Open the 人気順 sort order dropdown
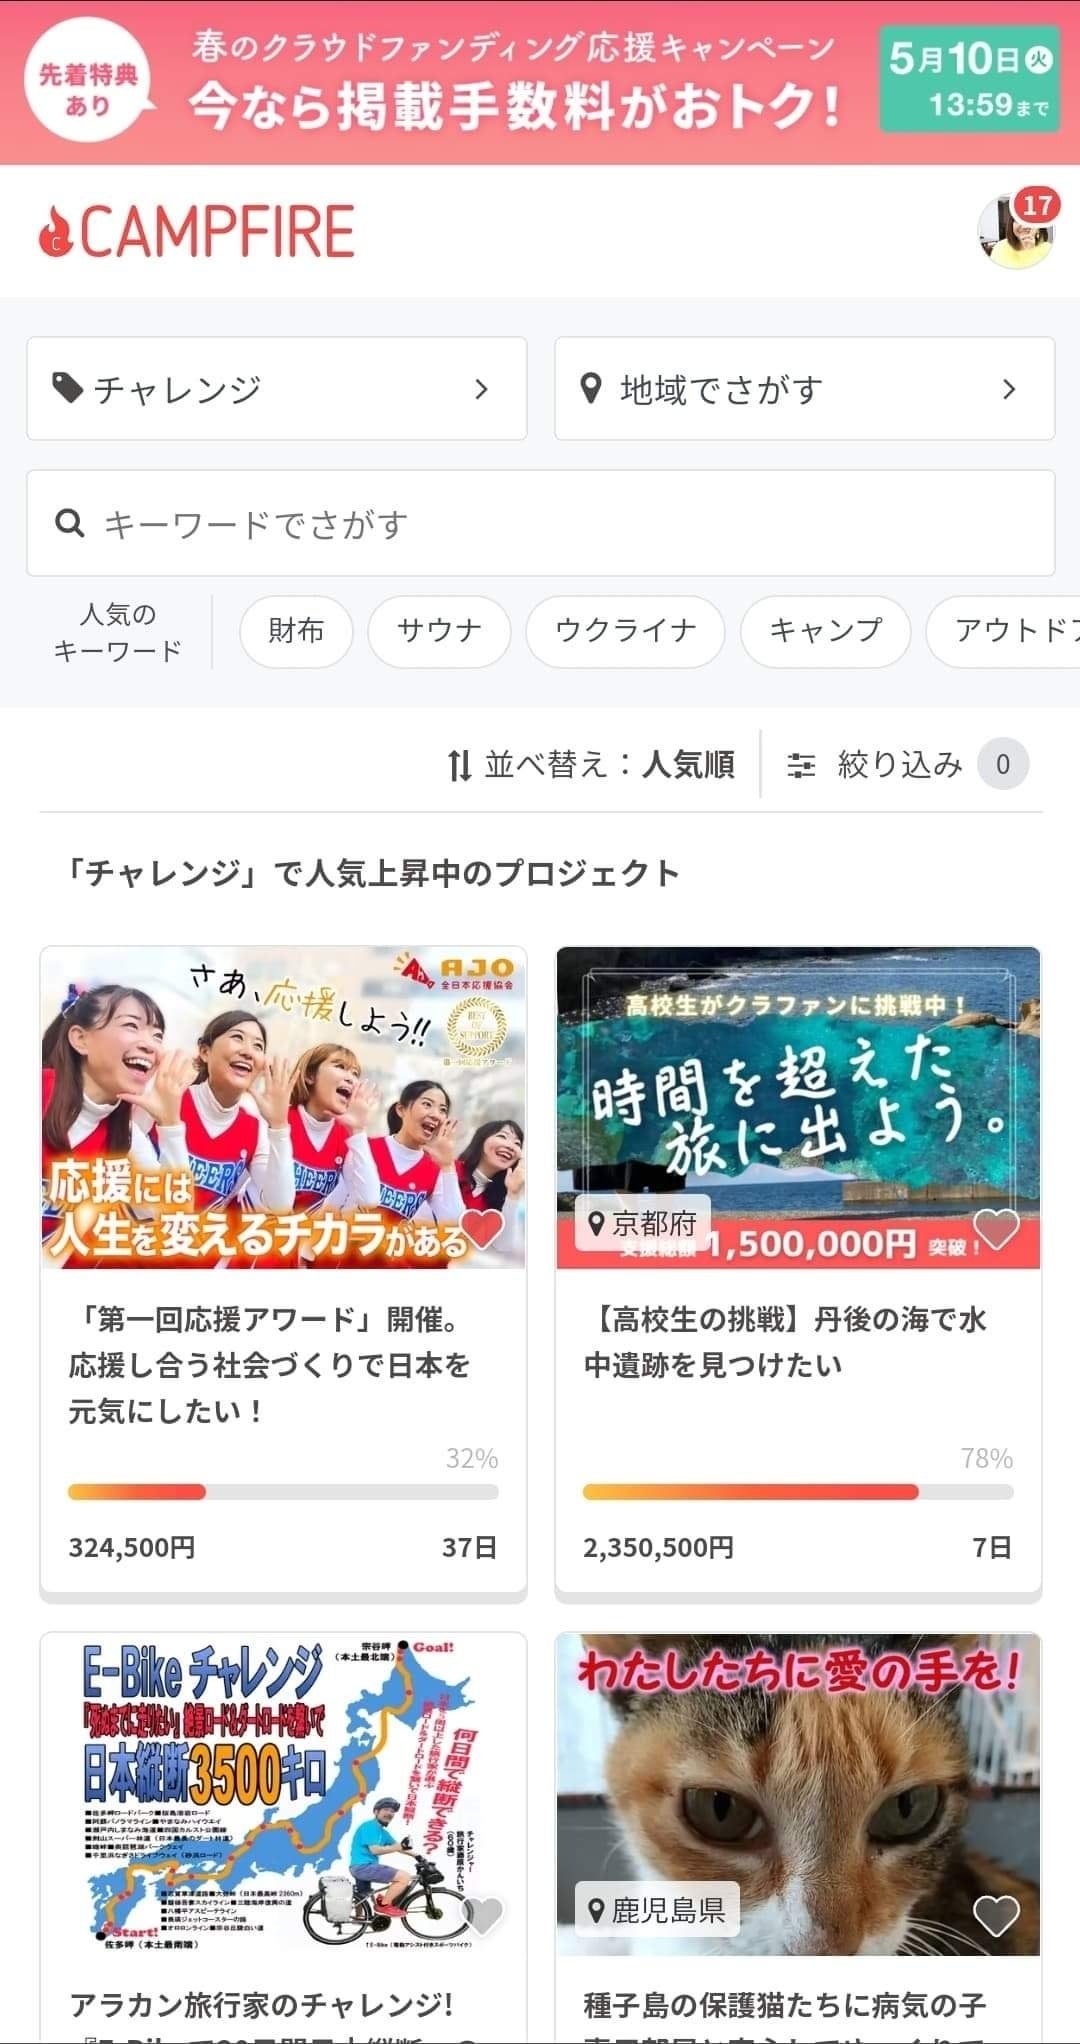 click(688, 766)
